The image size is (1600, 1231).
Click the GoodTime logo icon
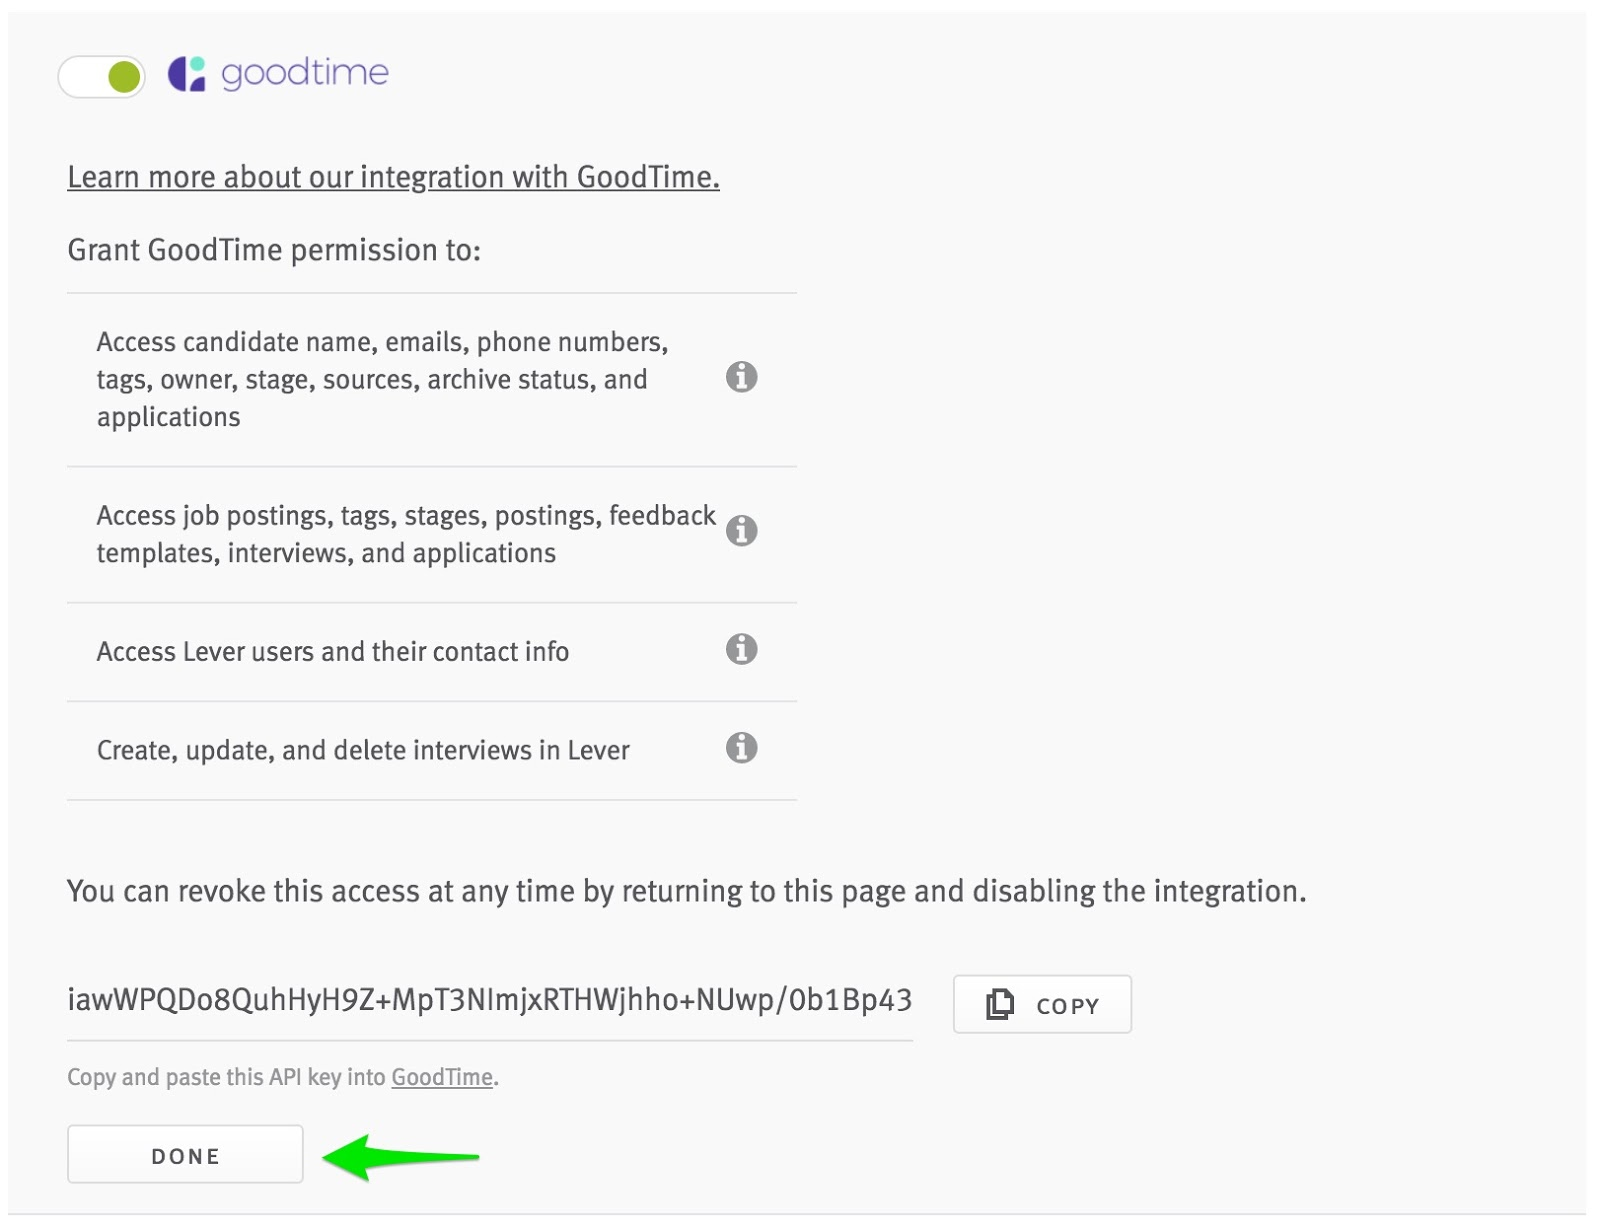(187, 73)
